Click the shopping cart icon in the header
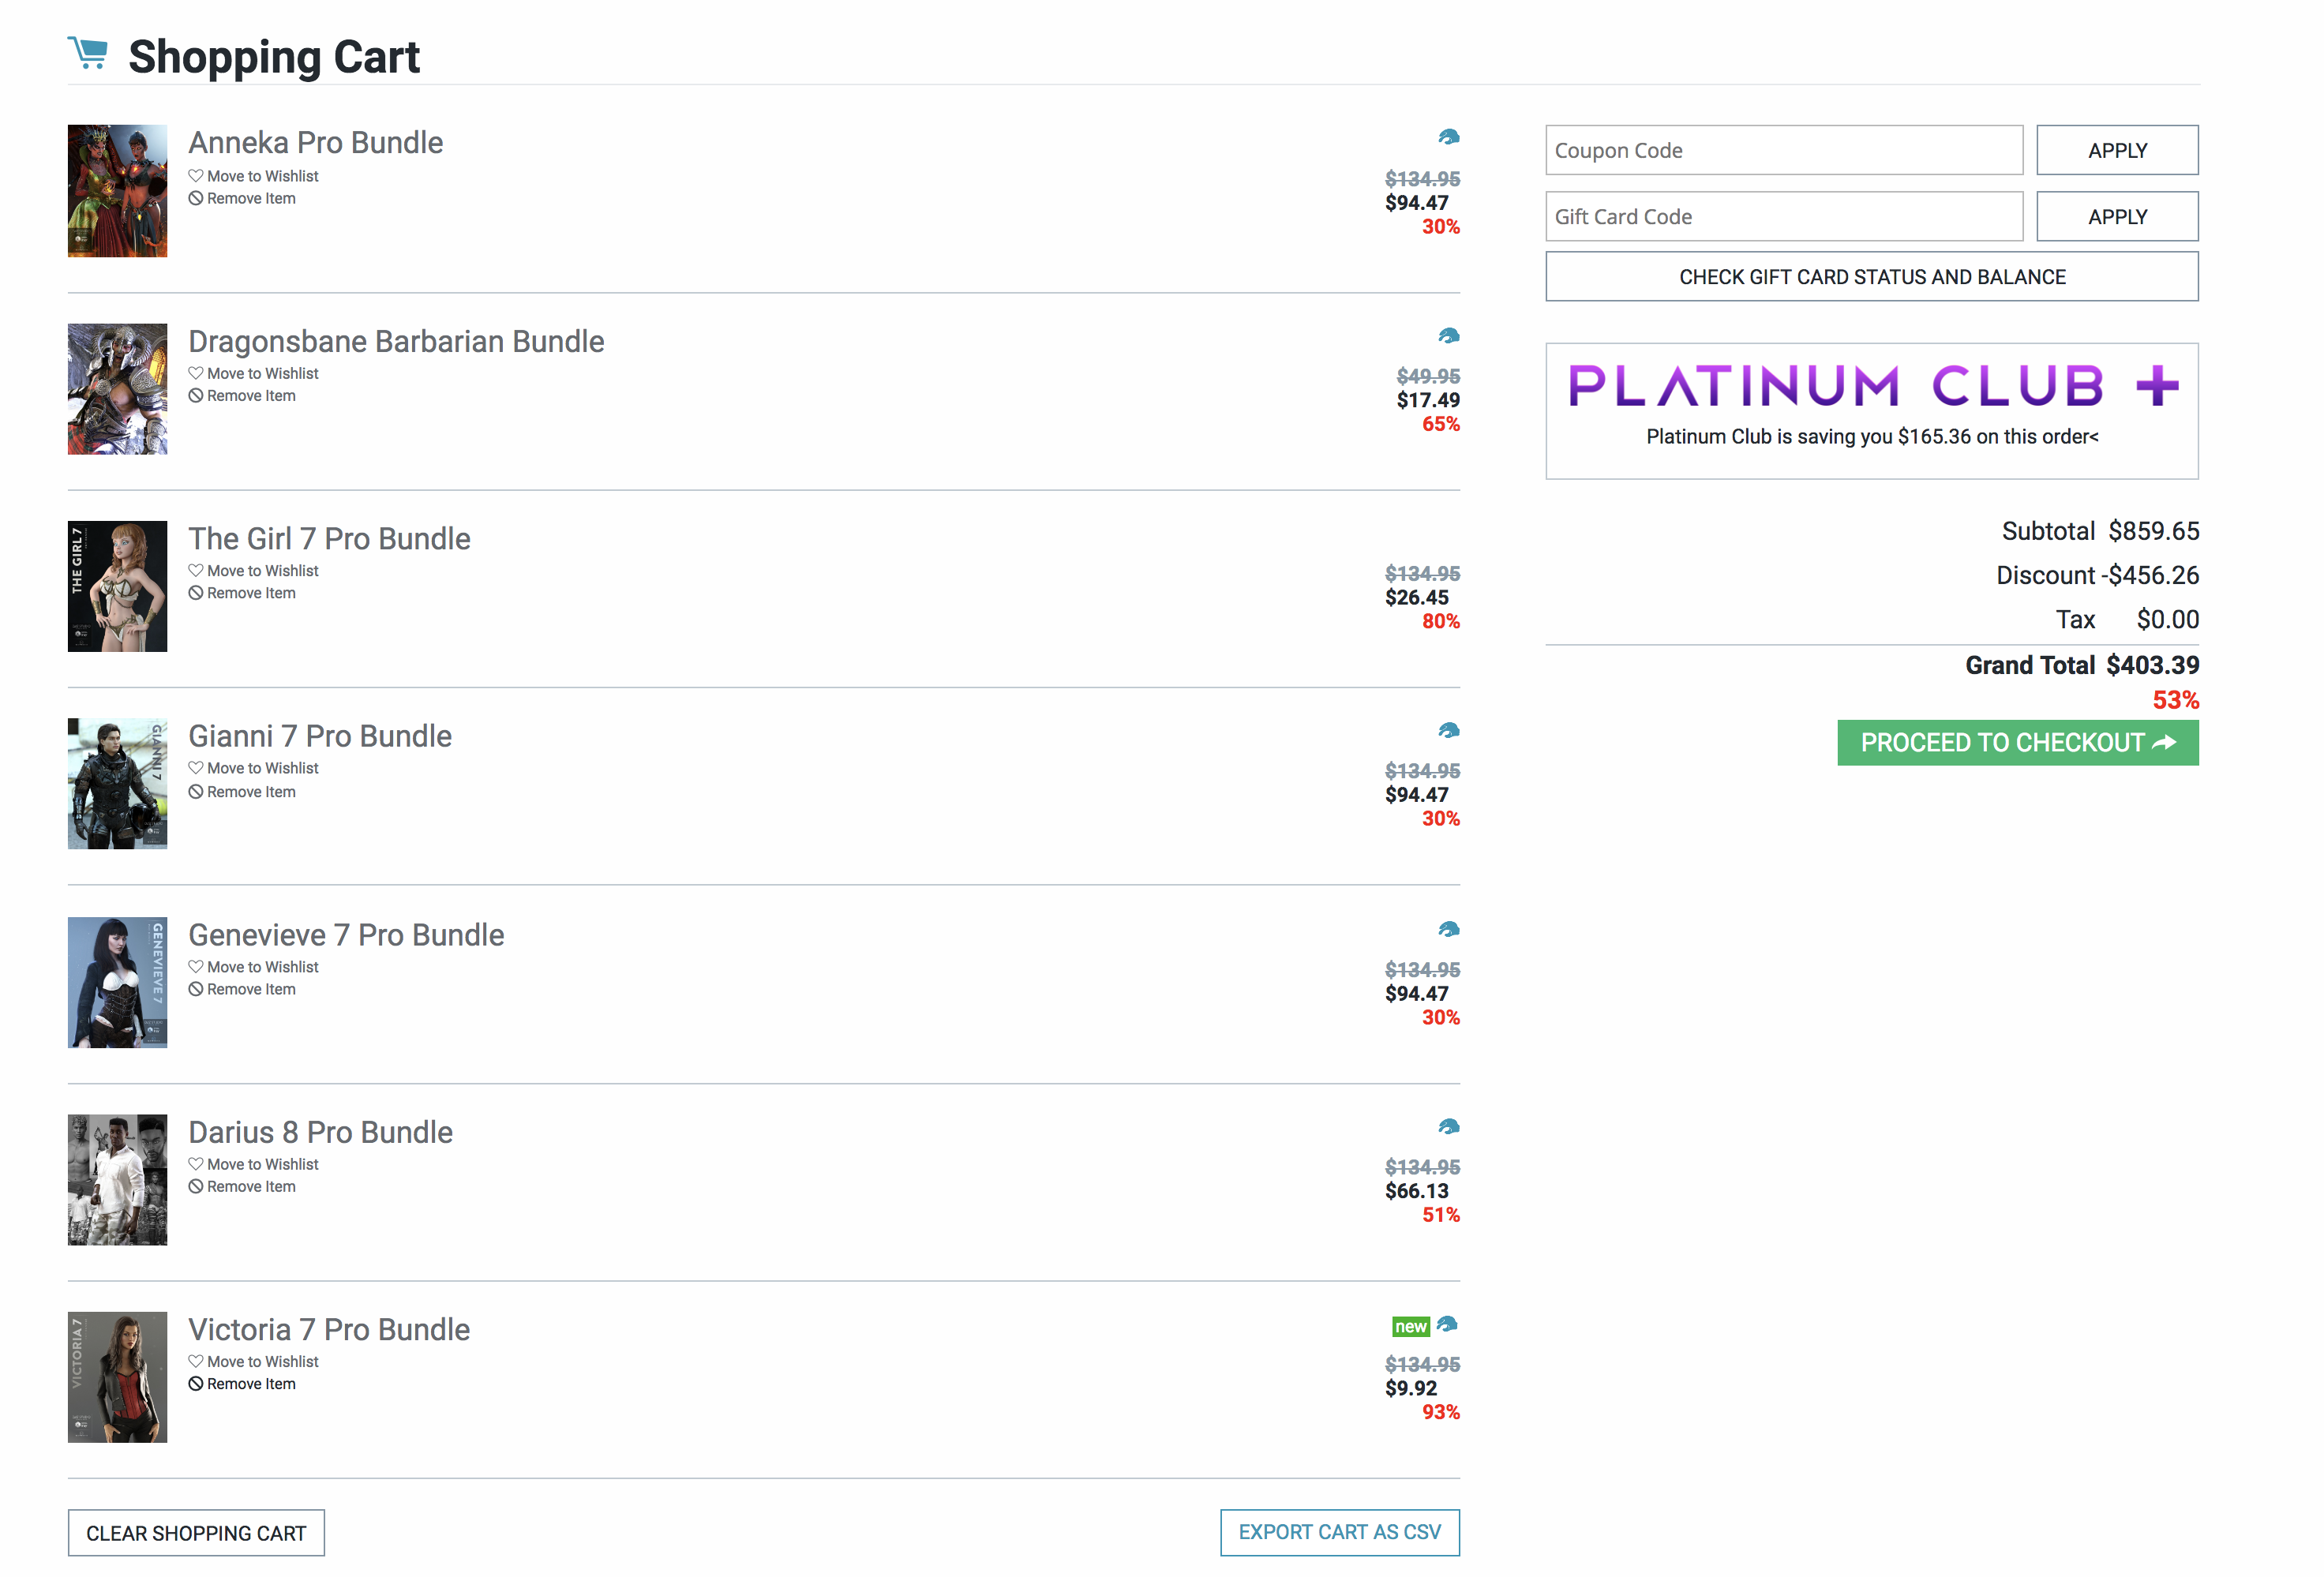The width and height of the screenshot is (2324, 1577). pos(88,53)
